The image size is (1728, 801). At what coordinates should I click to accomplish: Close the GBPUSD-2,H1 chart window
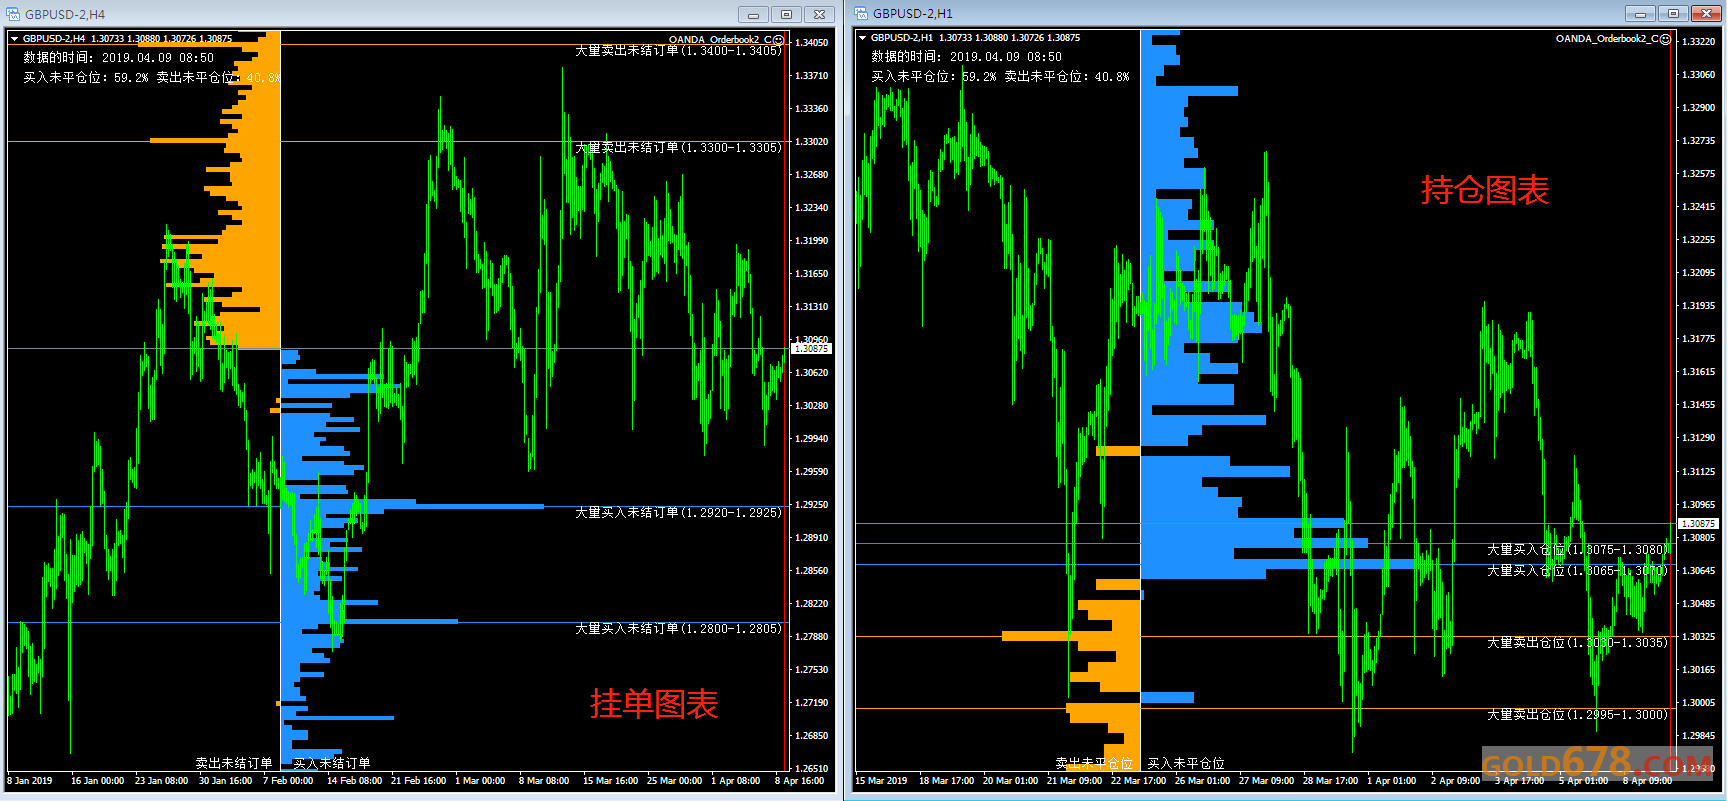[x=1706, y=13]
